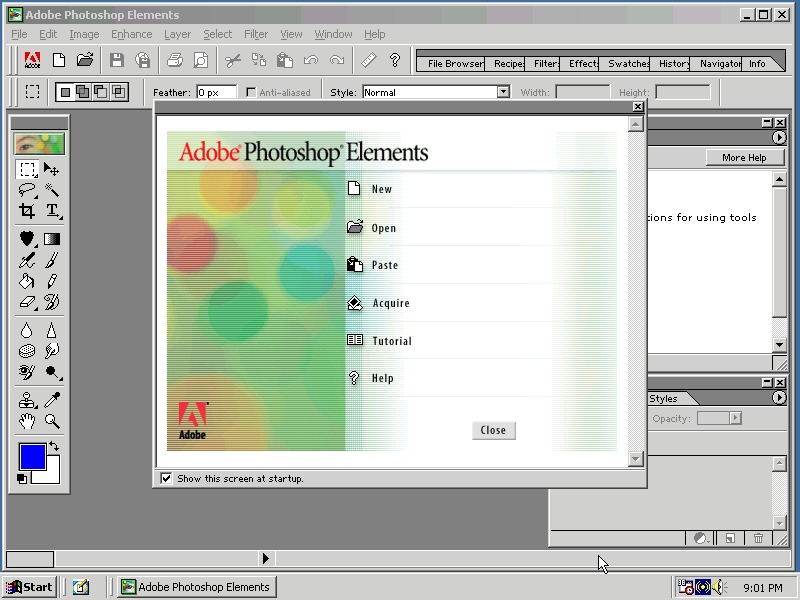Screen dimensions: 800x600
Task: Open the Opacity slider popup arrow
Action: [x=735, y=418]
